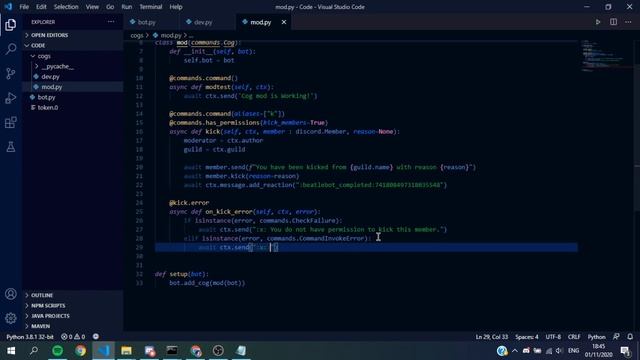The height and width of the screenshot is (360, 640).
Task: Open Spotify from the taskbar
Action: [x=58, y=351]
